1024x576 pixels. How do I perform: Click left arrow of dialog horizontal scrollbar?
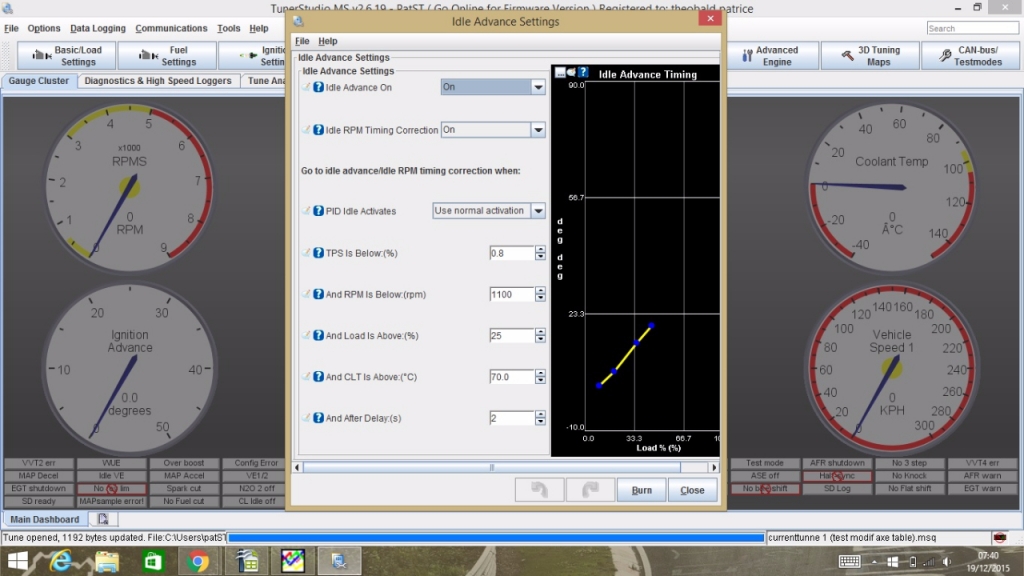coord(297,468)
